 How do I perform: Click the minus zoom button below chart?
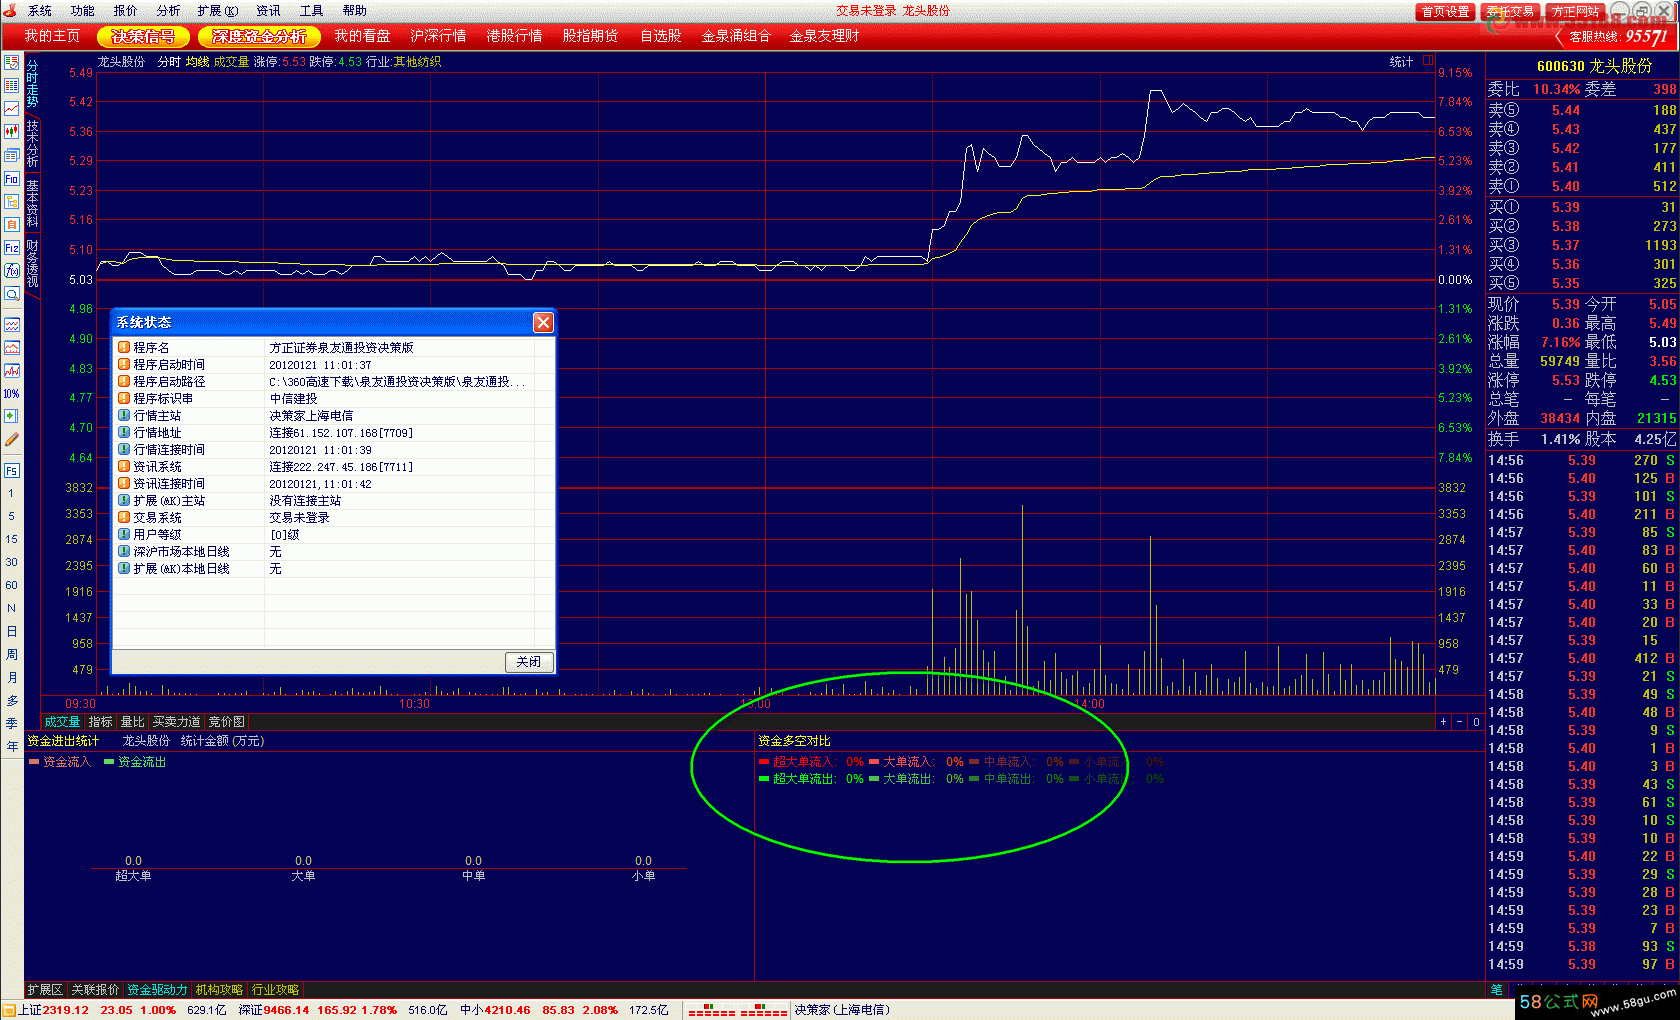pos(1459,722)
